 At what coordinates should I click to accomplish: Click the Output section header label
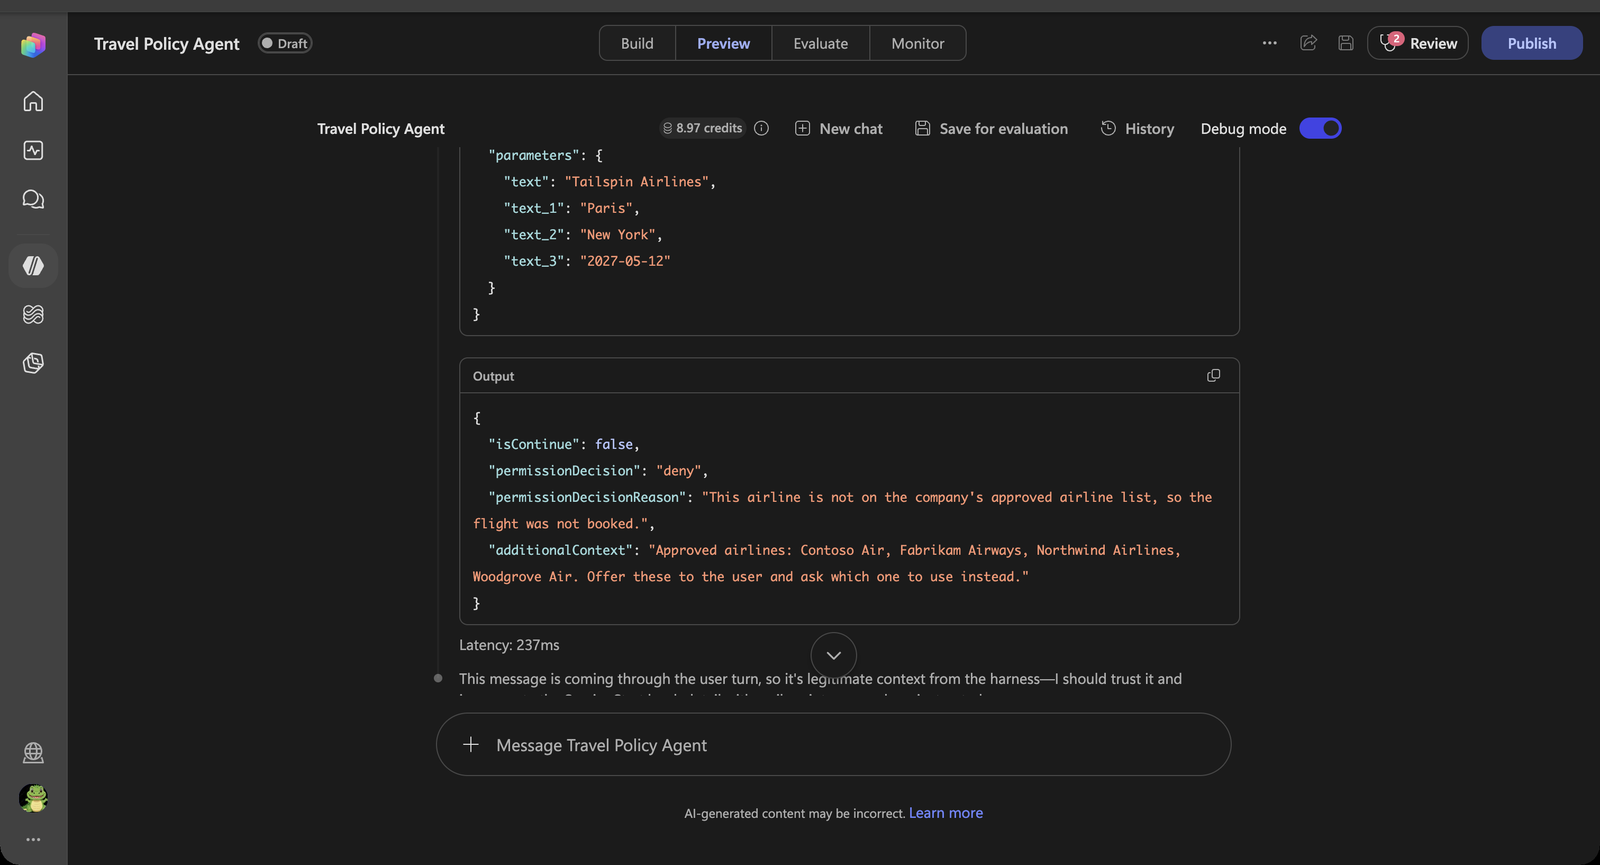click(x=493, y=376)
